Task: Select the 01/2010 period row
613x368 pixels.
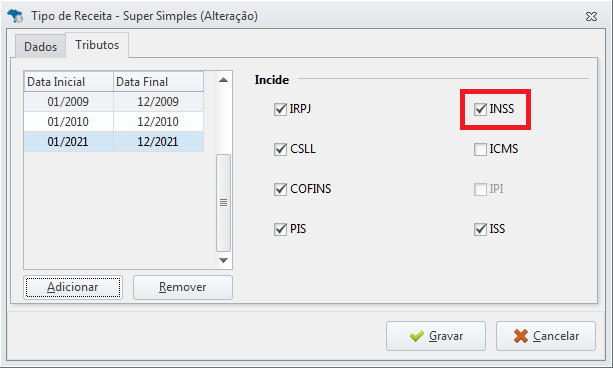Action: pos(114,122)
